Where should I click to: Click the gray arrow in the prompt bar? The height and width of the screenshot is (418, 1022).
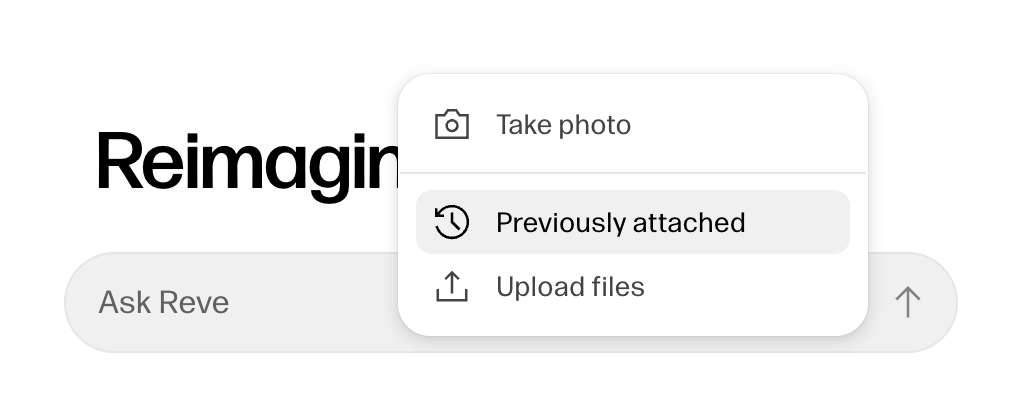[907, 303]
